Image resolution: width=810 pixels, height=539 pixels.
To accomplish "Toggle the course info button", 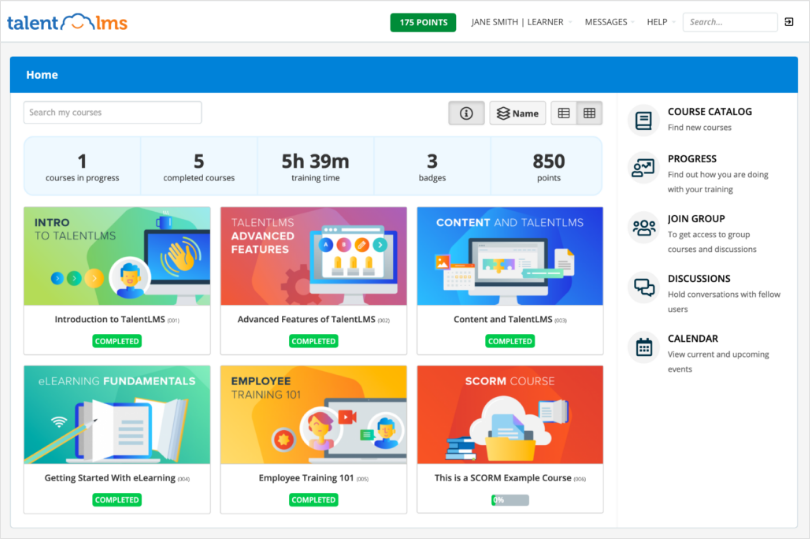I will [x=466, y=113].
